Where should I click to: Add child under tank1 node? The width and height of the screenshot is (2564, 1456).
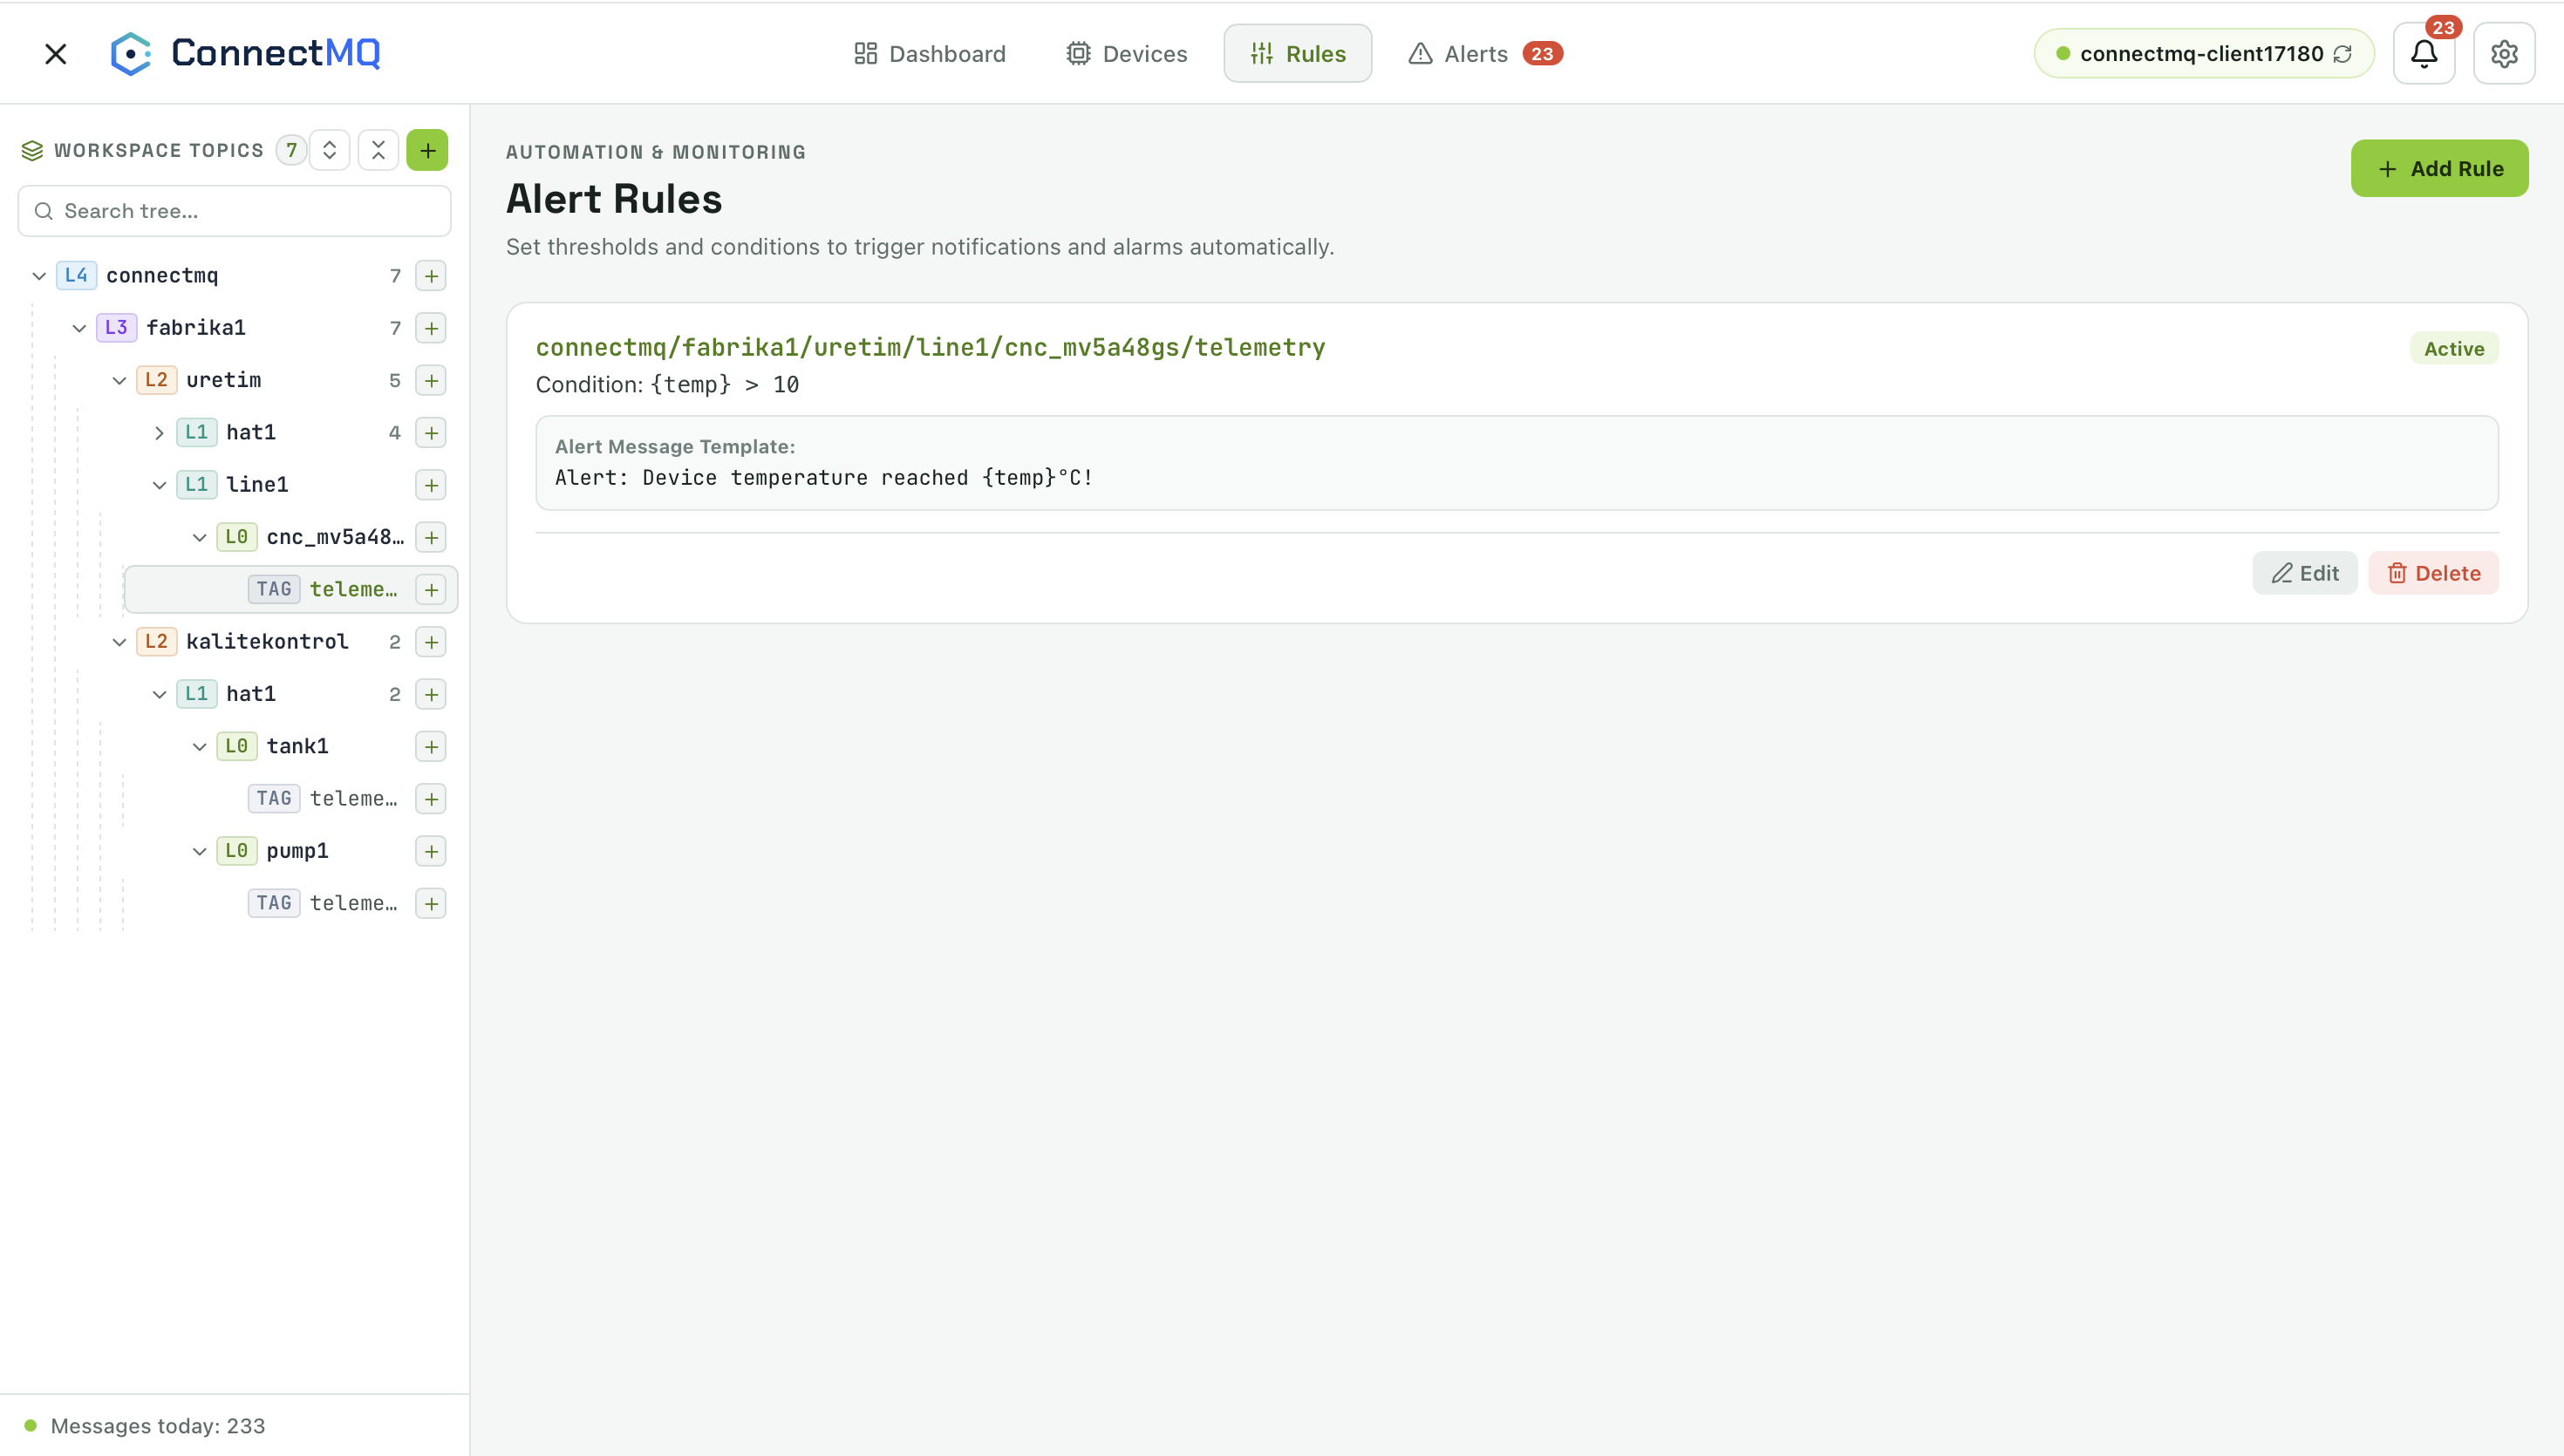(431, 746)
